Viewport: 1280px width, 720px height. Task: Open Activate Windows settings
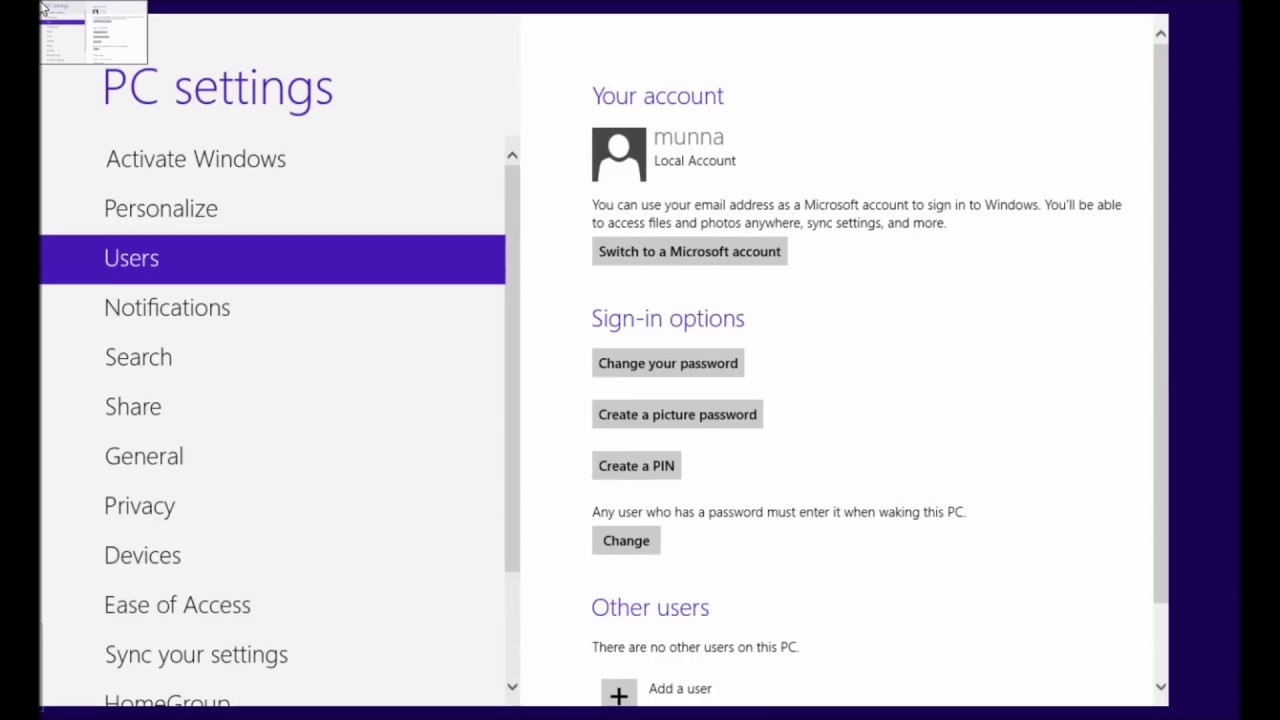click(x=196, y=159)
